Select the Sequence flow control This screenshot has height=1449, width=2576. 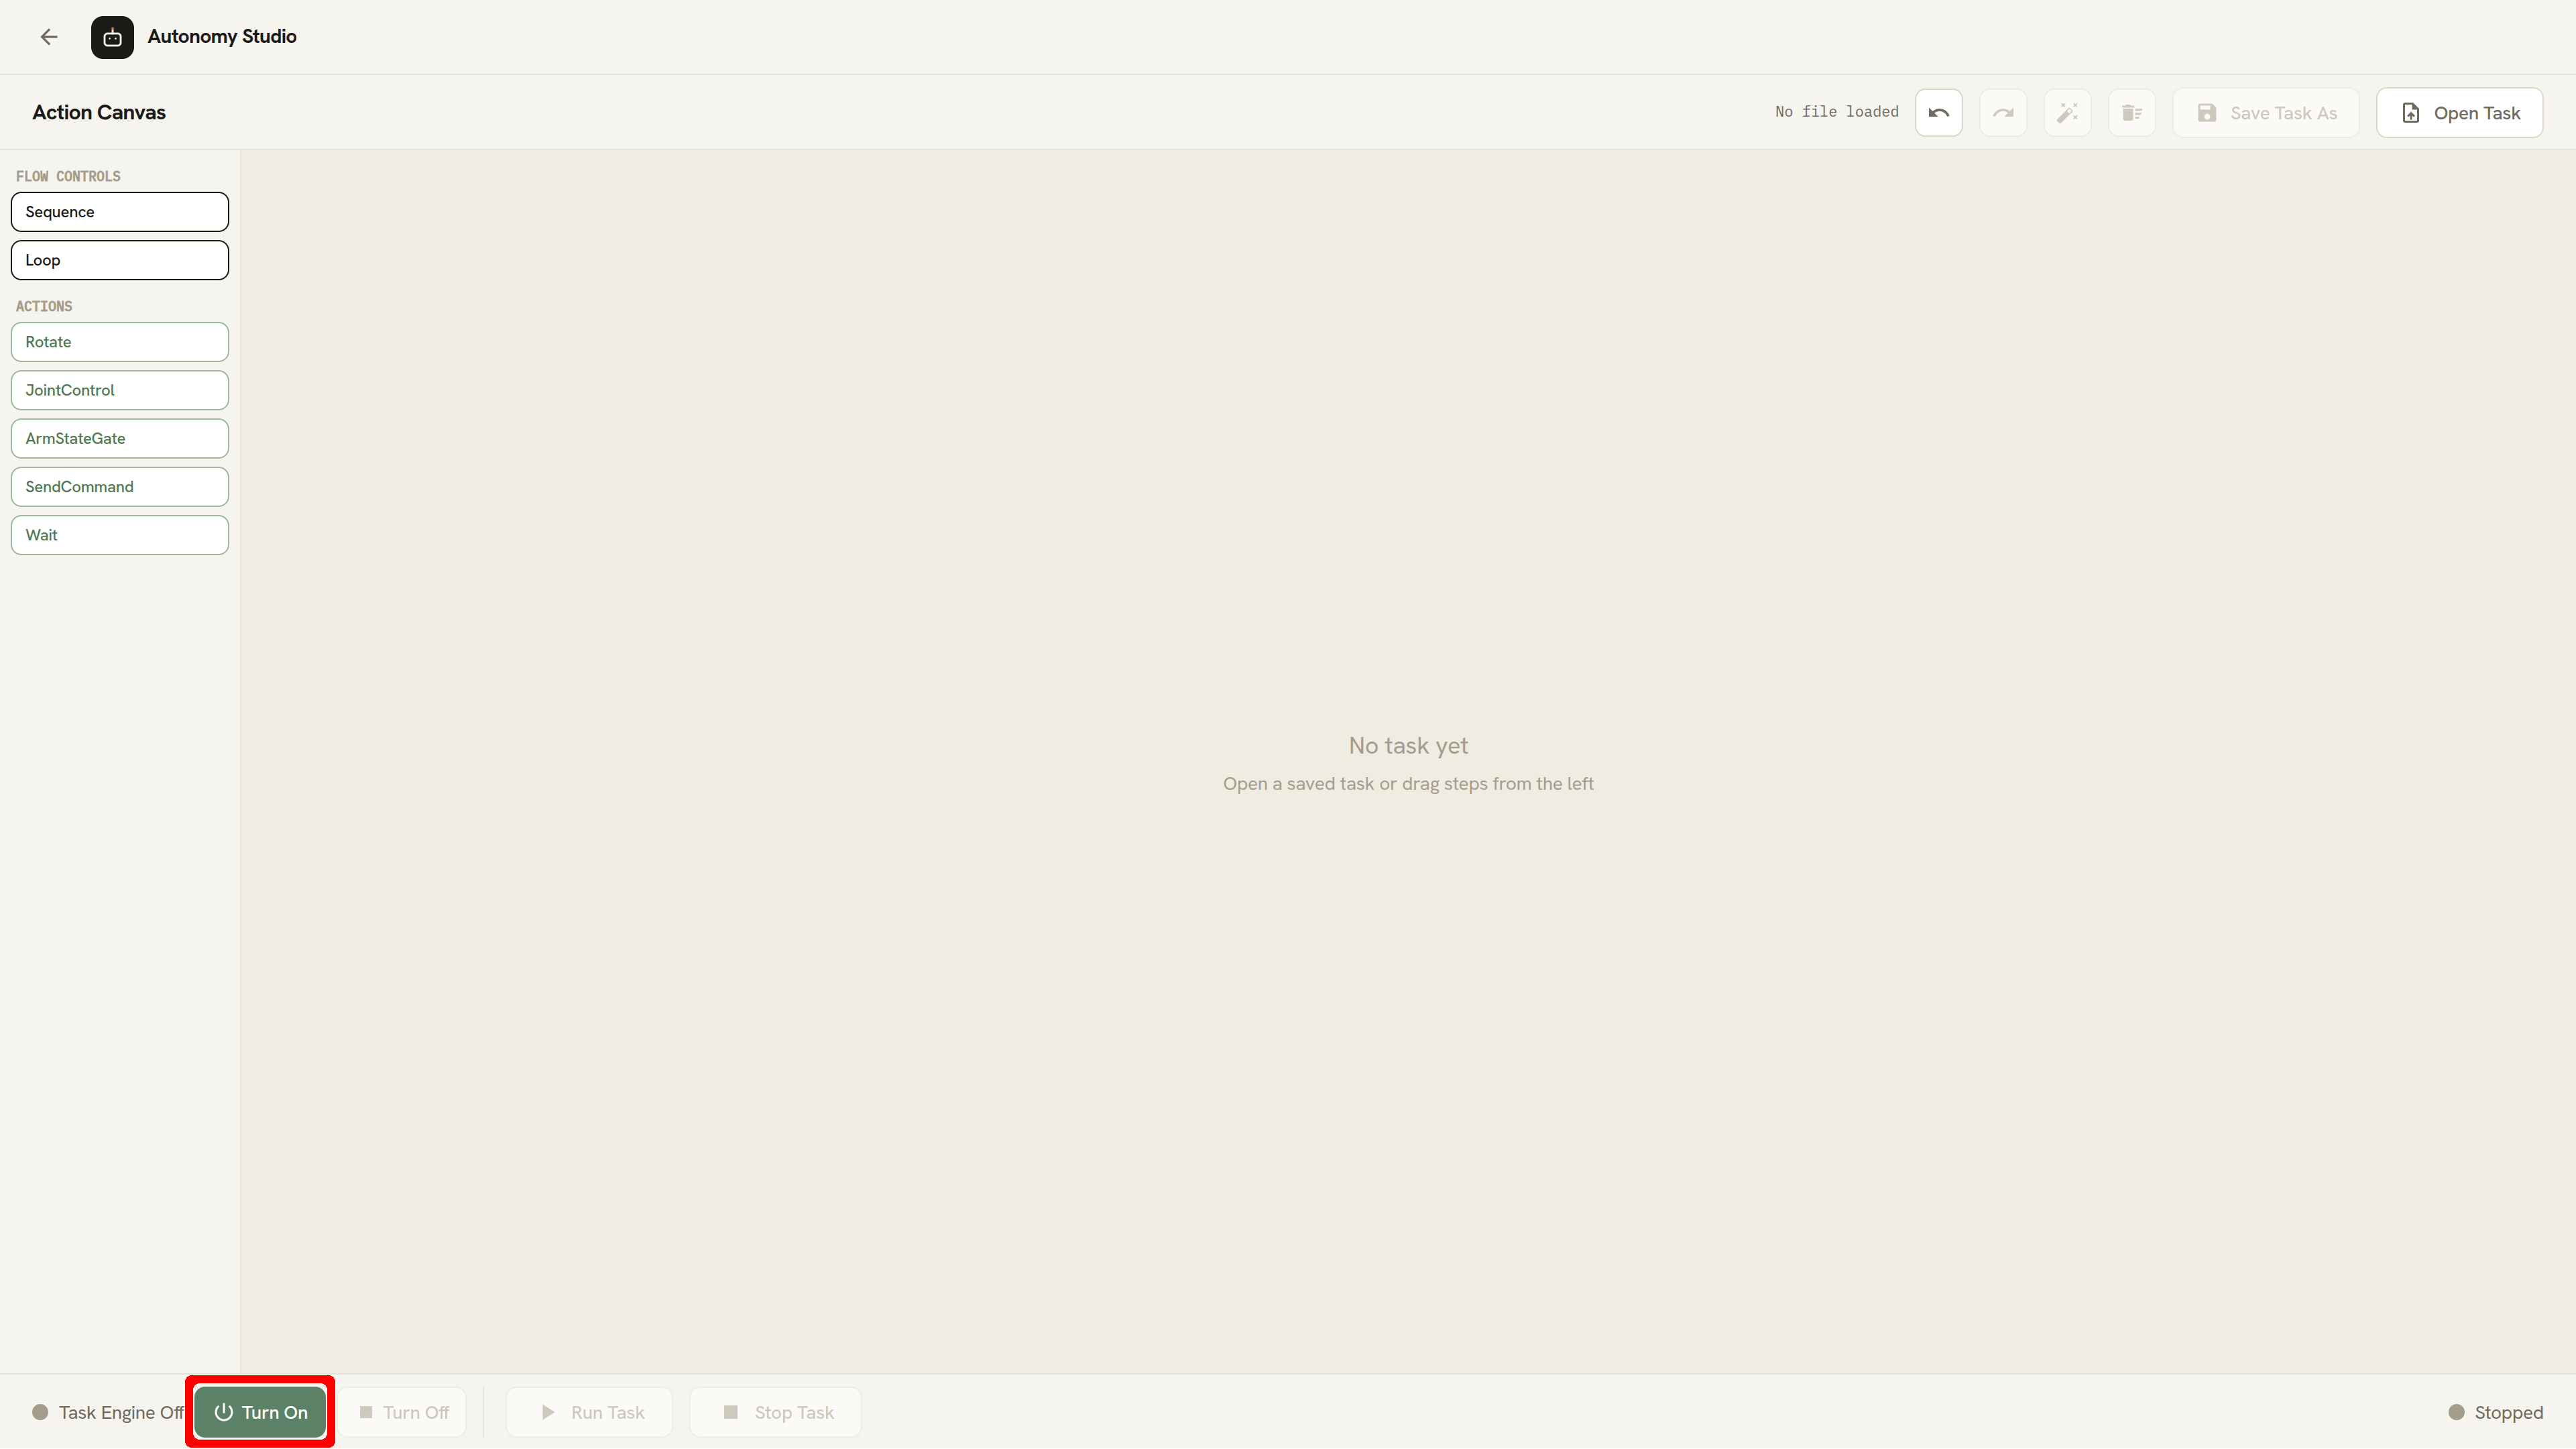tap(120, 212)
